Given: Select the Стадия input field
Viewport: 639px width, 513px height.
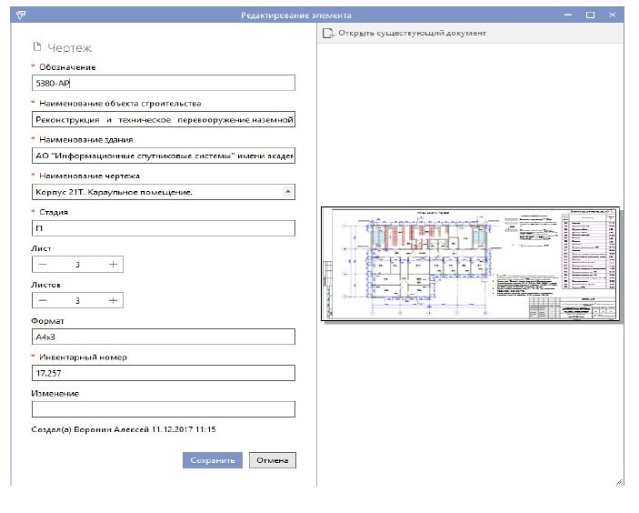Looking at the screenshot, I should pos(163,228).
